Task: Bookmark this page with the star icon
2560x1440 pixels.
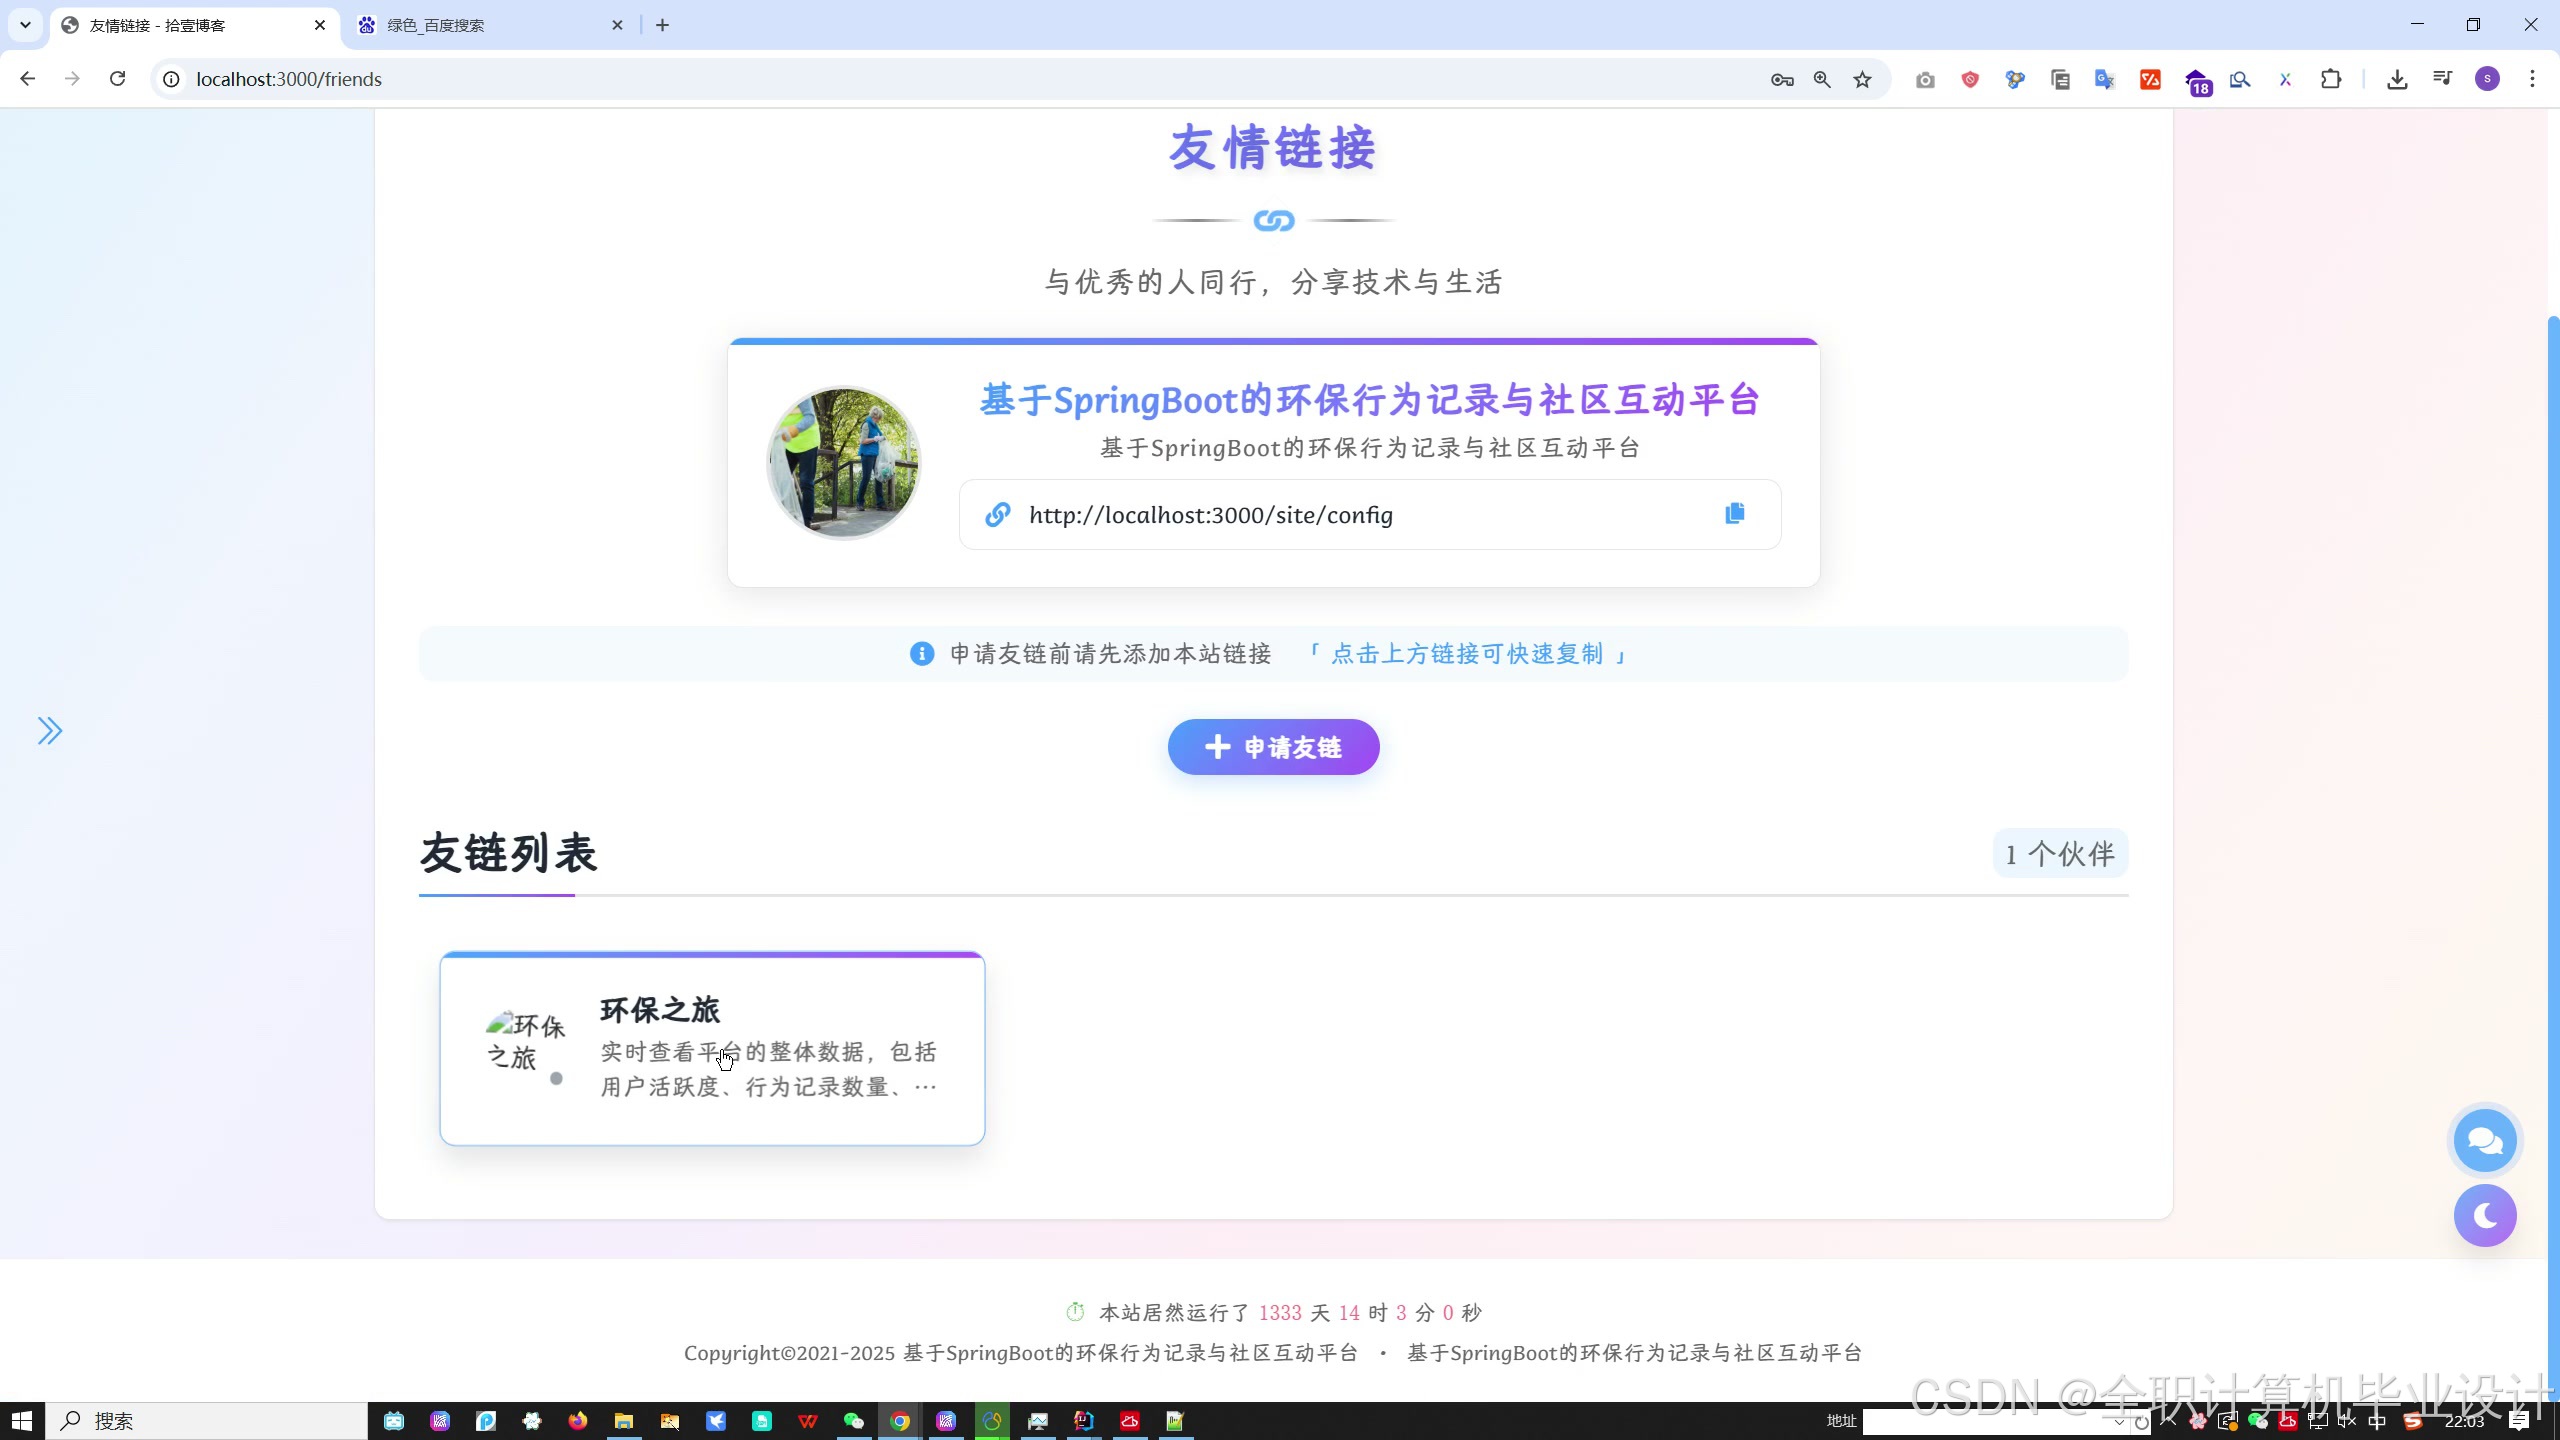Action: click(x=1862, y=79)
